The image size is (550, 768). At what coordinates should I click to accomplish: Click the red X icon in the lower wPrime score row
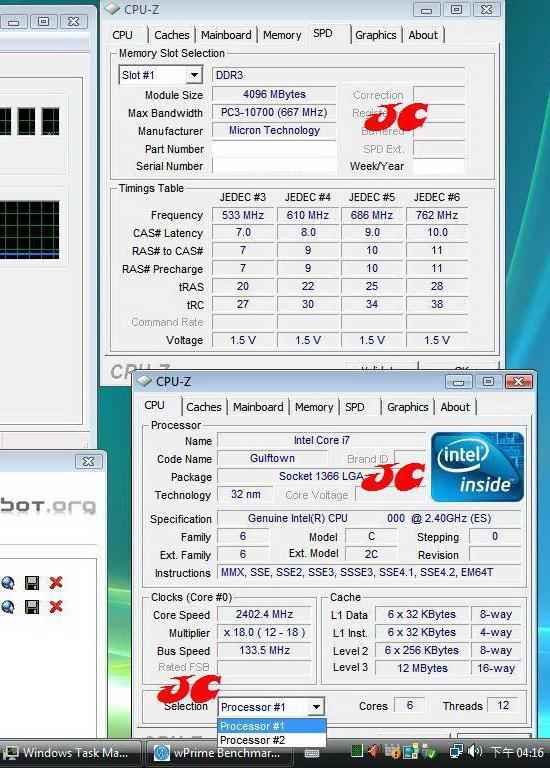click(x=56, y=607)
